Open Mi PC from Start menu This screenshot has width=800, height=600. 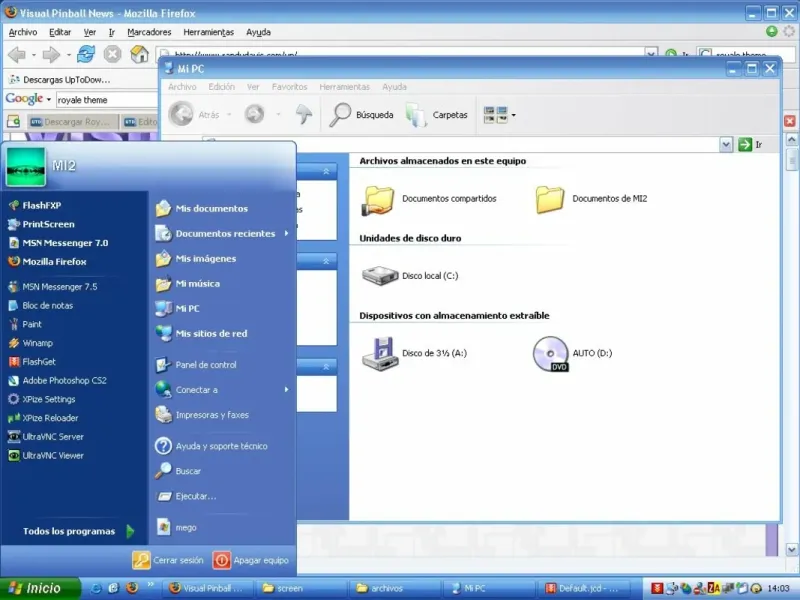178,309
